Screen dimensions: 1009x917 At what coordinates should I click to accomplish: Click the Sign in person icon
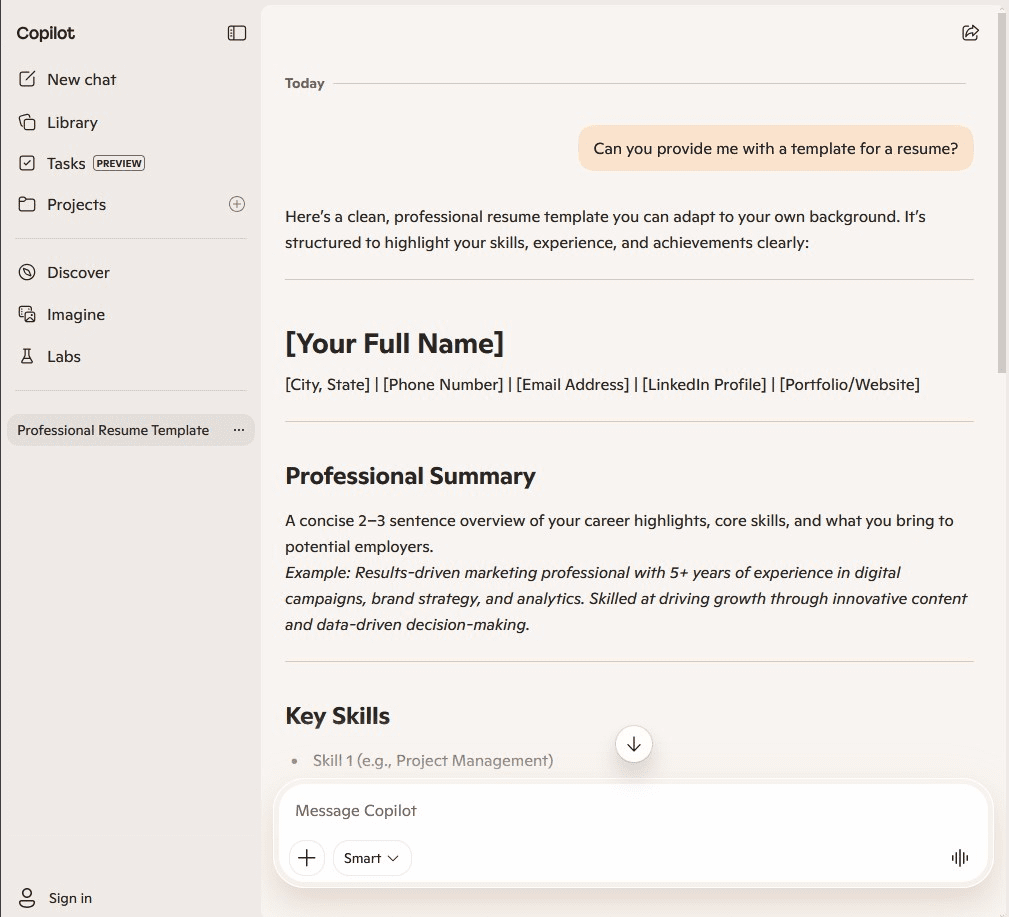pyautogui.click(x=27, y=898)
